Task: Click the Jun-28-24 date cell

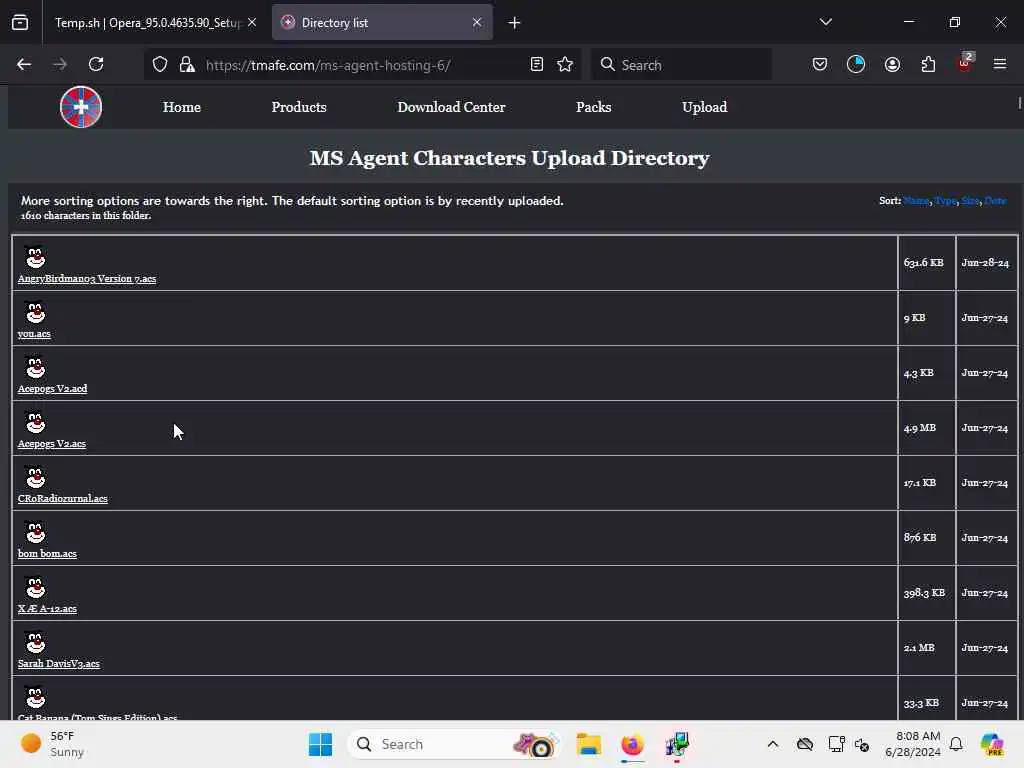Action: [x=986, y=263]
